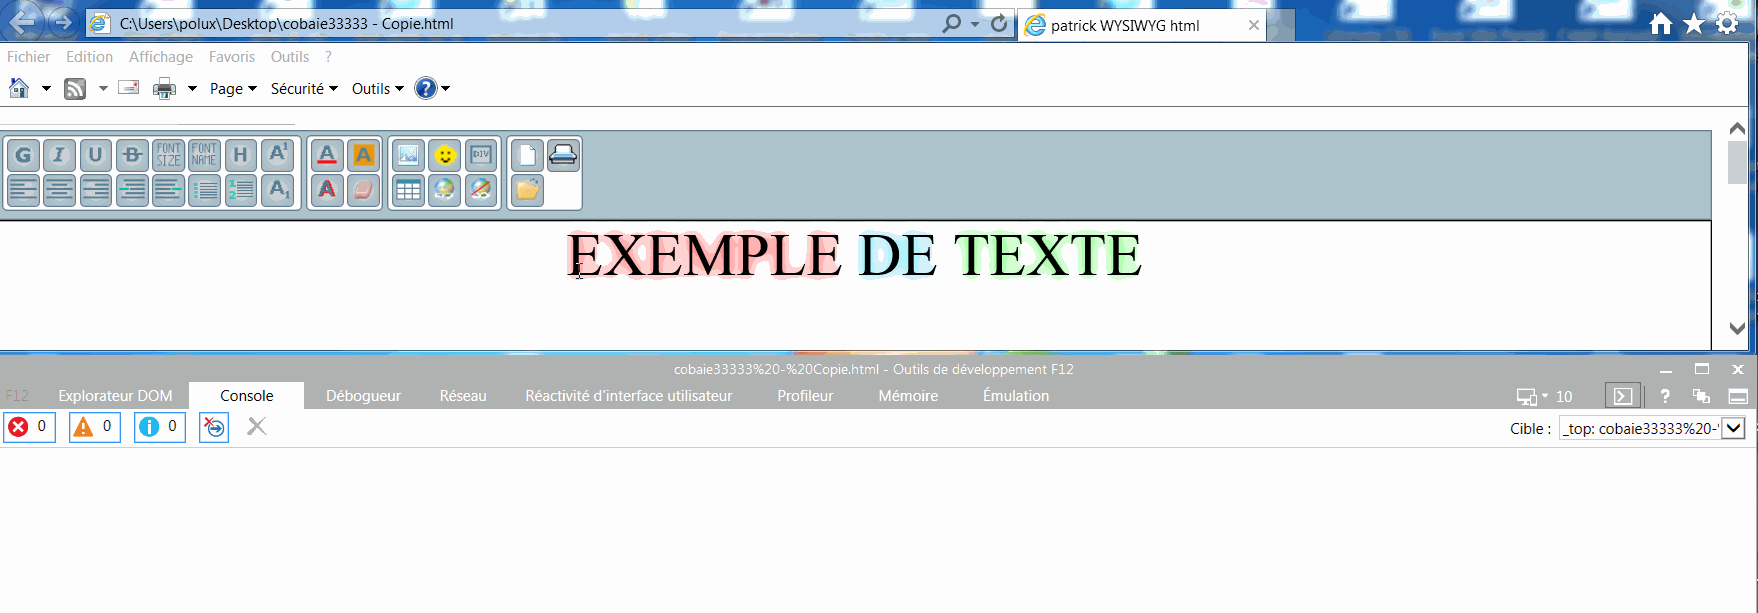Switch to Explorateur DOM tab

115,396
